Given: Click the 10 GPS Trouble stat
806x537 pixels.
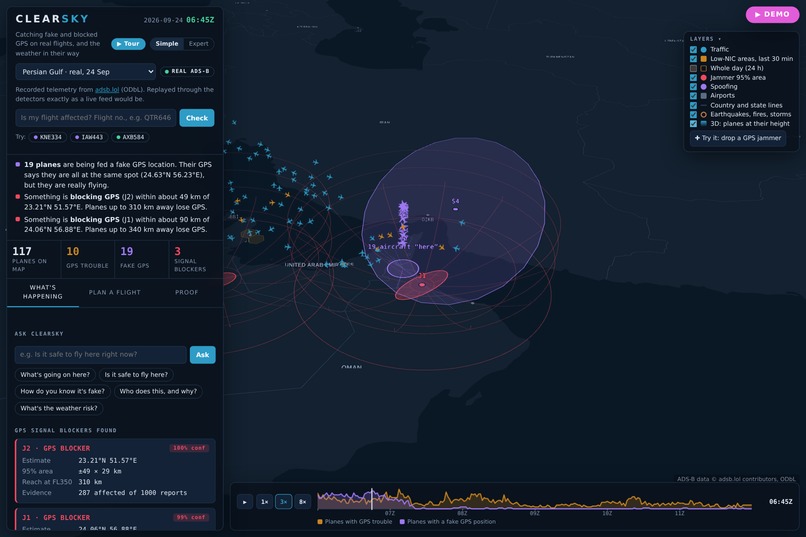Looking at the screenshot, I should point(87,258).
